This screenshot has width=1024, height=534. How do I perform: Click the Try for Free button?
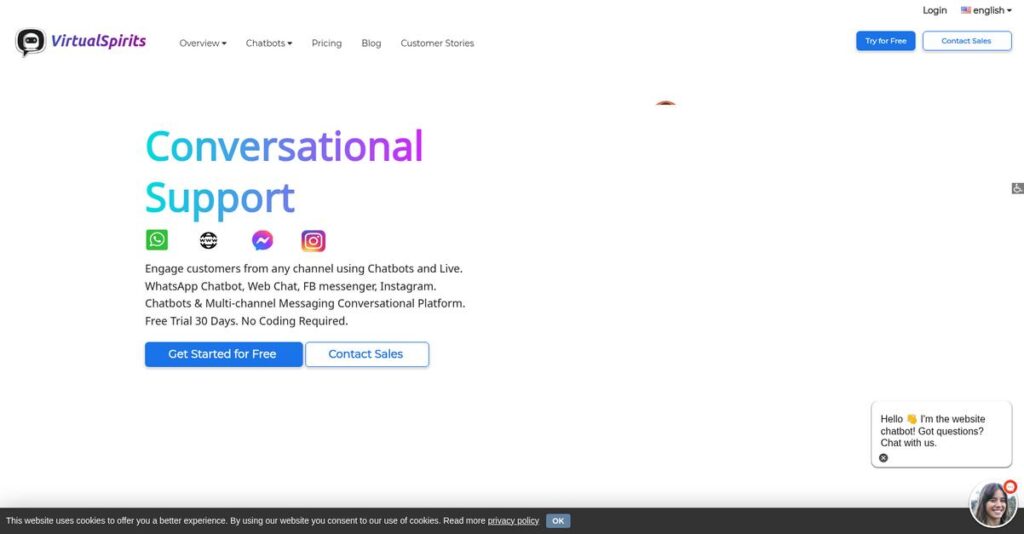(x=886, y=40)
